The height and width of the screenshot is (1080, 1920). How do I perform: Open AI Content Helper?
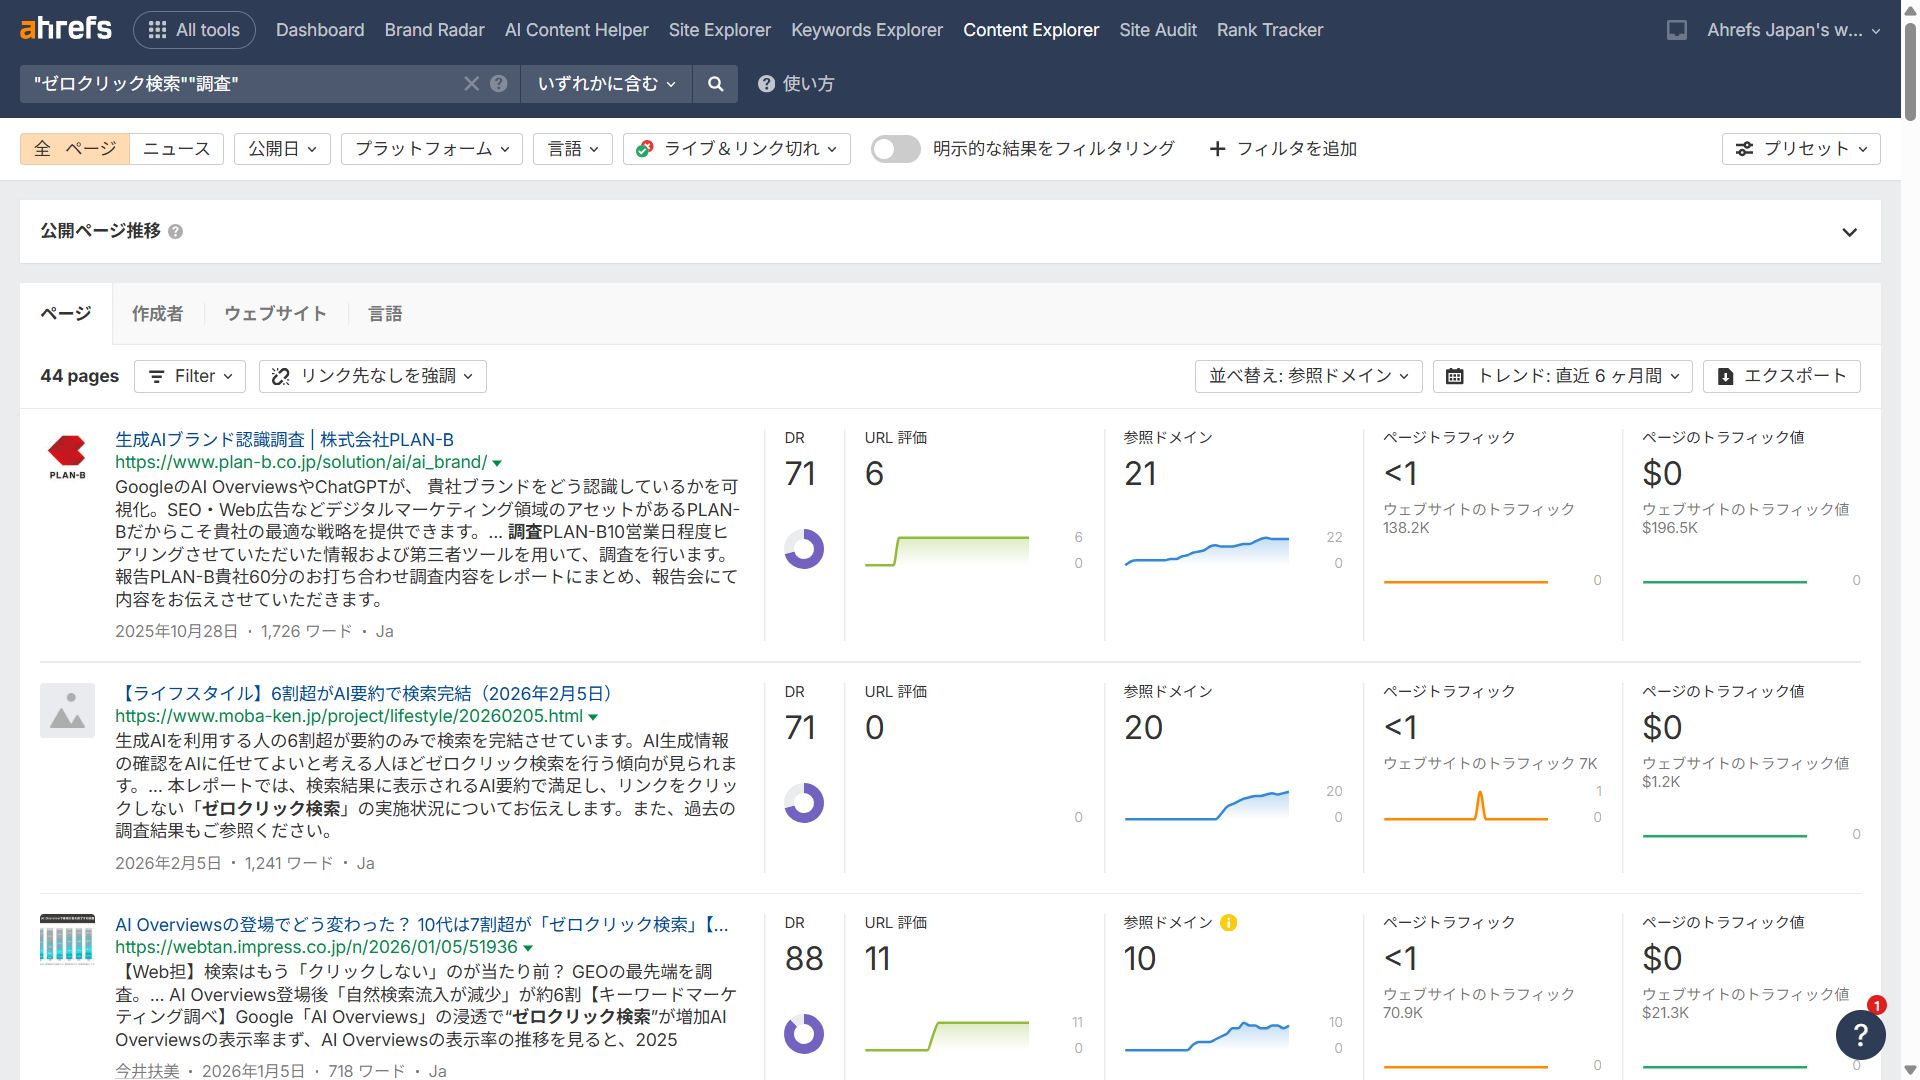577,30
